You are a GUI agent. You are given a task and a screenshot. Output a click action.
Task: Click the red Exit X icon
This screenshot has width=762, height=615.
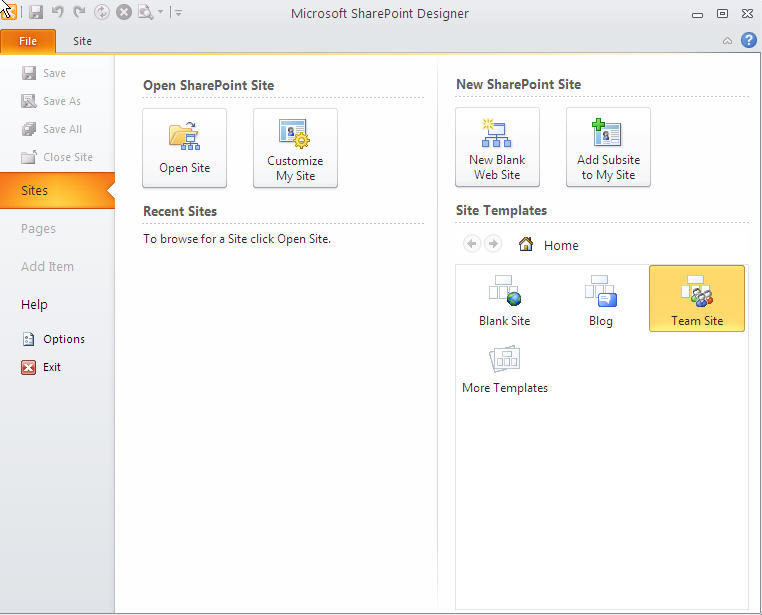pyautogui.click(x=28, y=367)
